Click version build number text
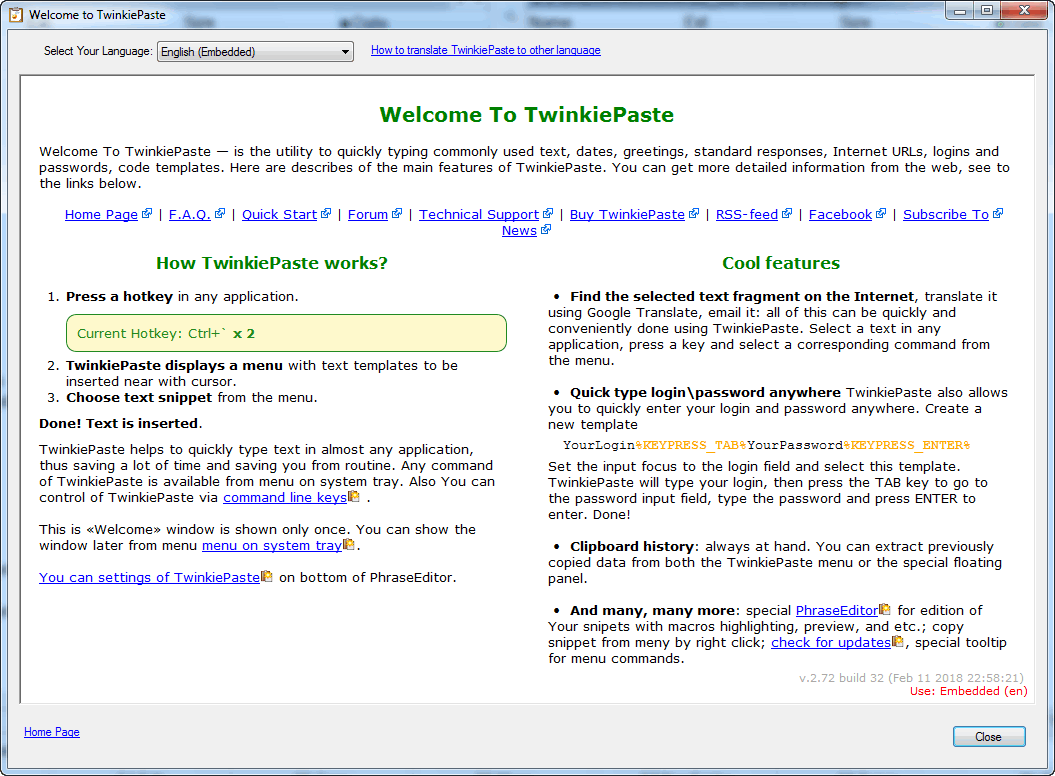The image size is (1055, 776). [911, 678]
